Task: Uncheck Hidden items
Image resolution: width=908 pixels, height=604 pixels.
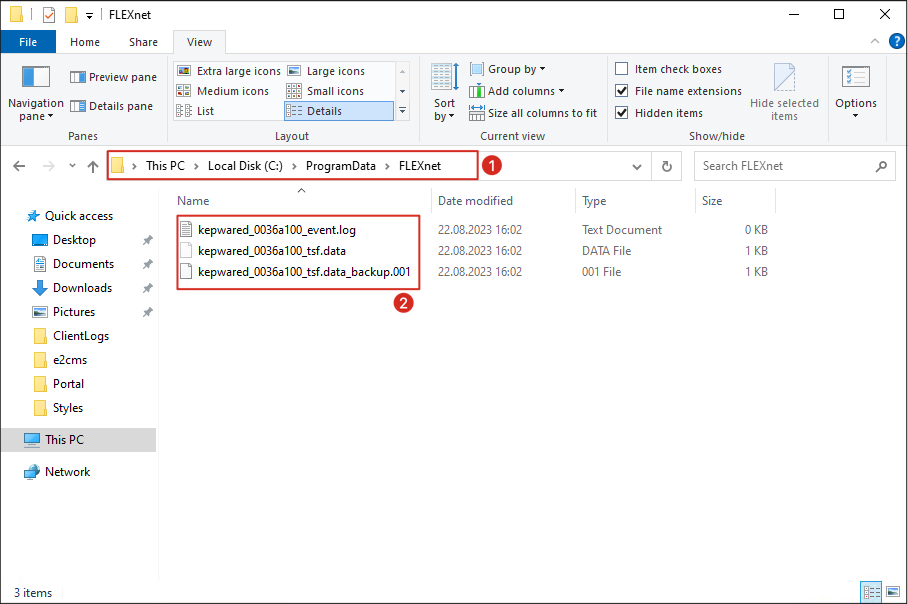Action: tap(621, 113)
